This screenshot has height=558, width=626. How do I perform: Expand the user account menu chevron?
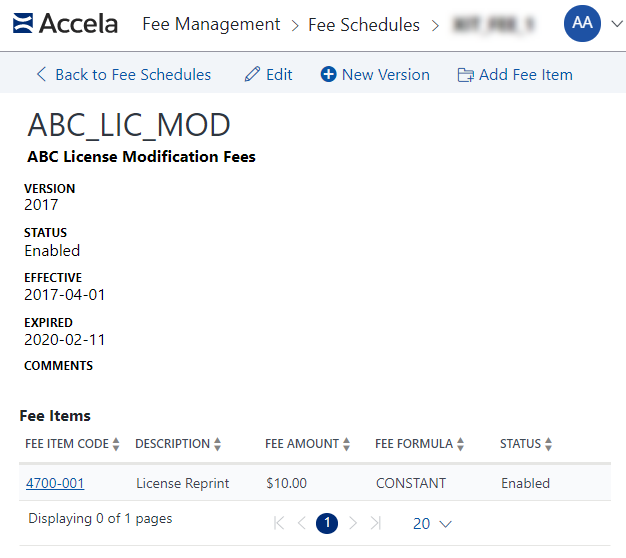click(615, 23)
